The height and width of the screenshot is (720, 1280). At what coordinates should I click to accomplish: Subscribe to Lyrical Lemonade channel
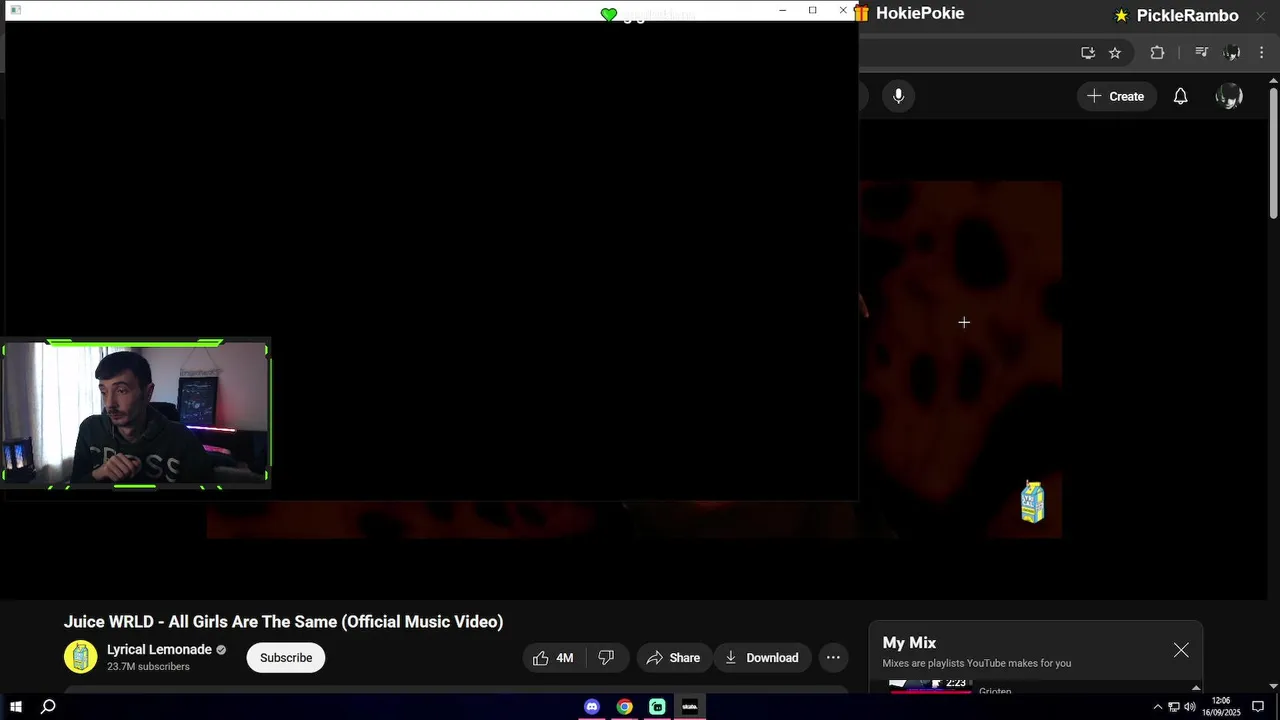[286, 657]
